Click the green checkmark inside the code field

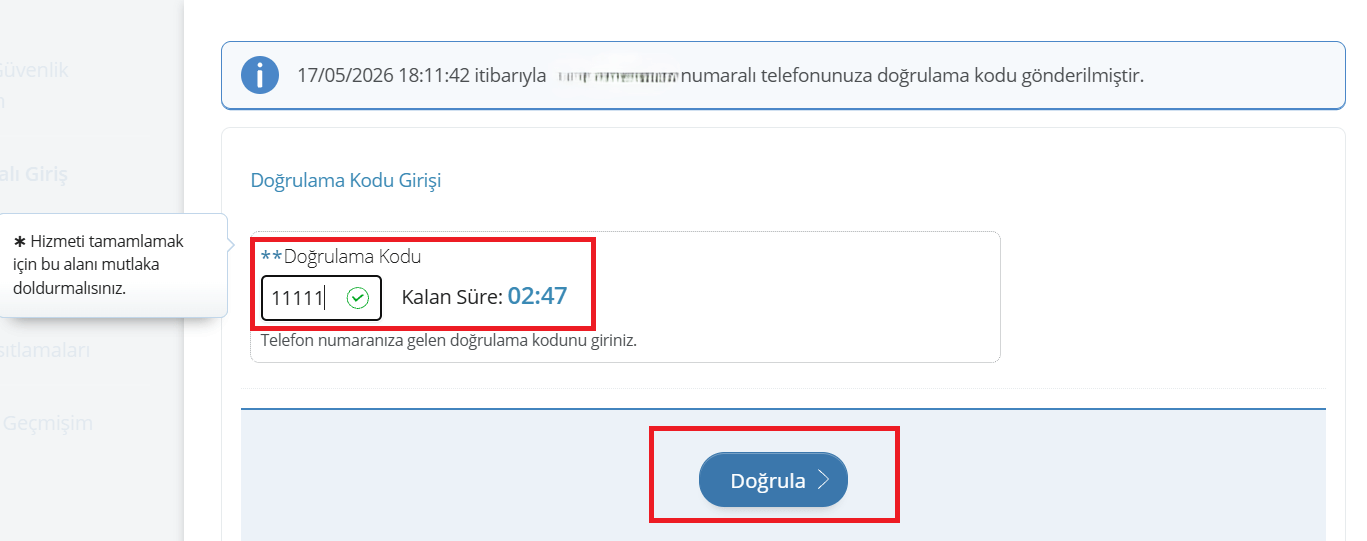[x=358, y=298]
